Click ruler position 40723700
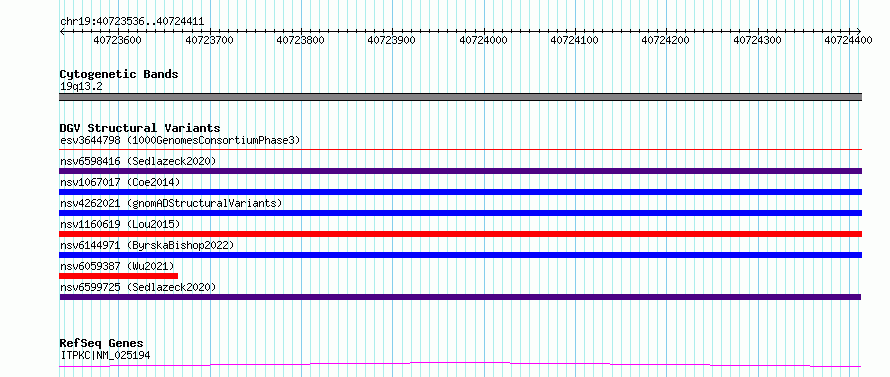The height and width of the screenshot is (377, 890). [210, 40]
